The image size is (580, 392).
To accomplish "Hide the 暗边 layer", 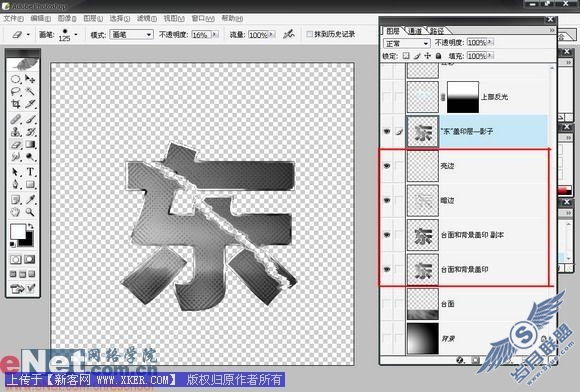I will pos(387,200).
